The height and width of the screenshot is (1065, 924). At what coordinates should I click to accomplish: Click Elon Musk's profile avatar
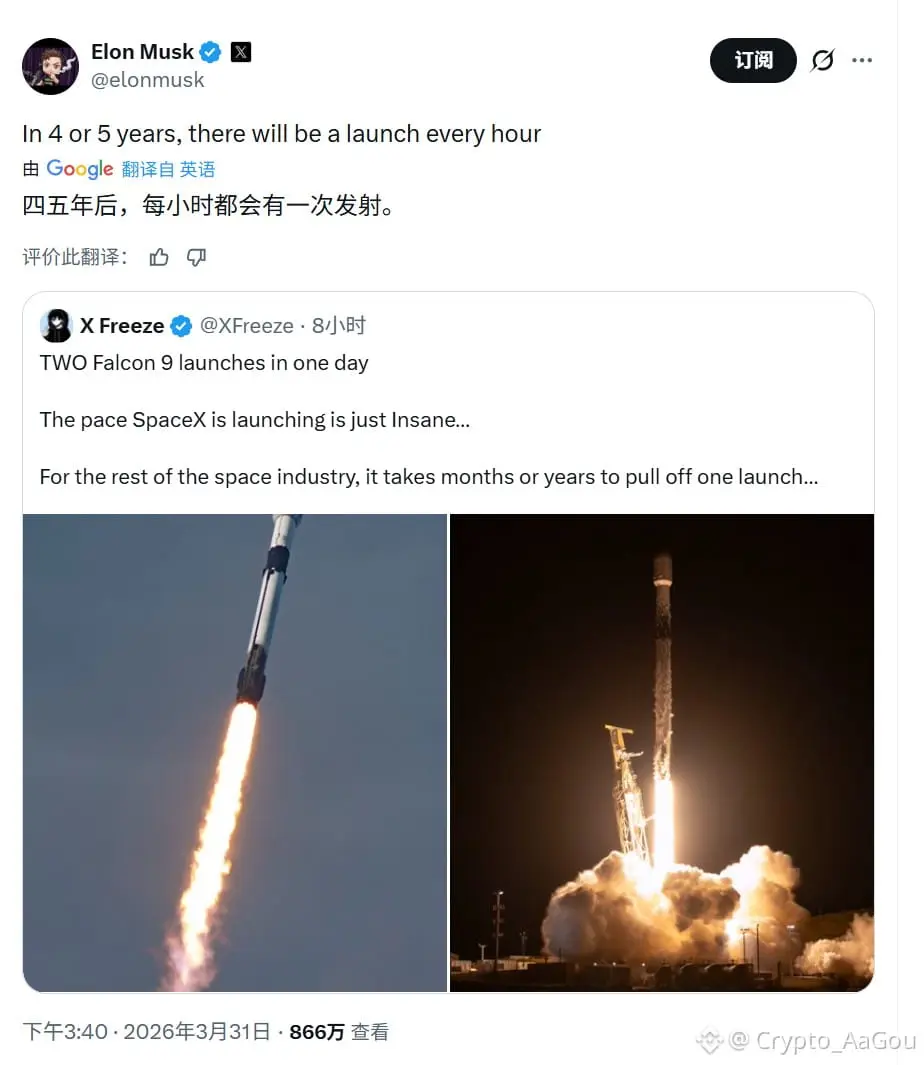[x=50, y=66]
